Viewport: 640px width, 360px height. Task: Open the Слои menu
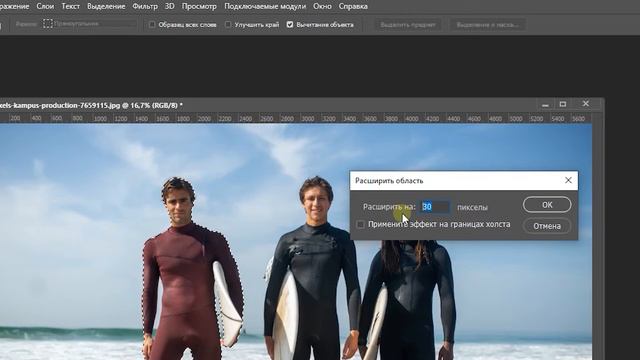coord(45,7)
